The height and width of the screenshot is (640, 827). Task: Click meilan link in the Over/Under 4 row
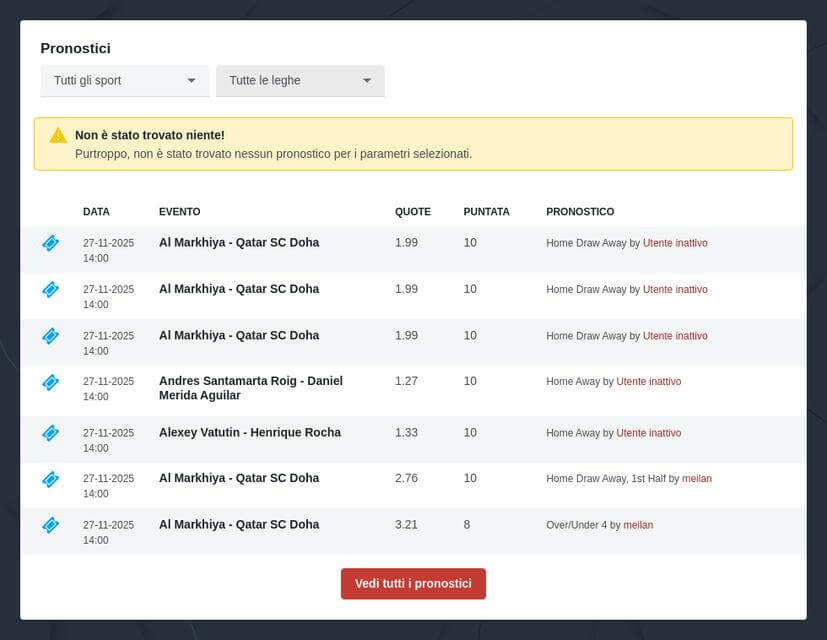[x=638, y=525]
